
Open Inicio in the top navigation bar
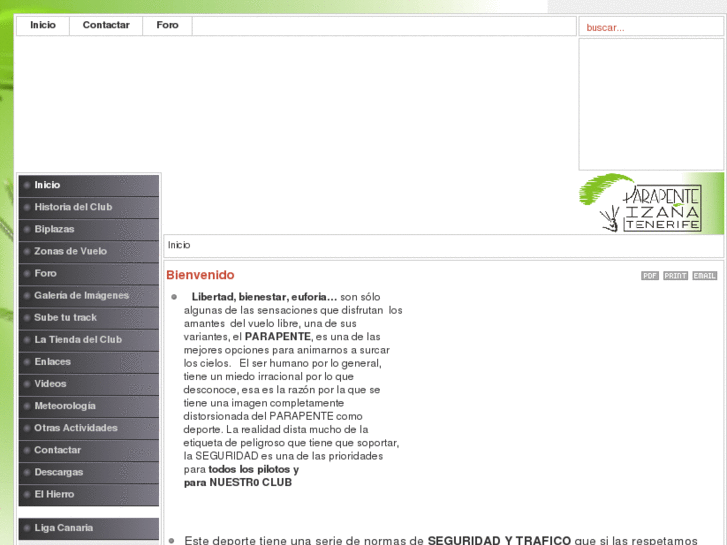tap(43, 25)
